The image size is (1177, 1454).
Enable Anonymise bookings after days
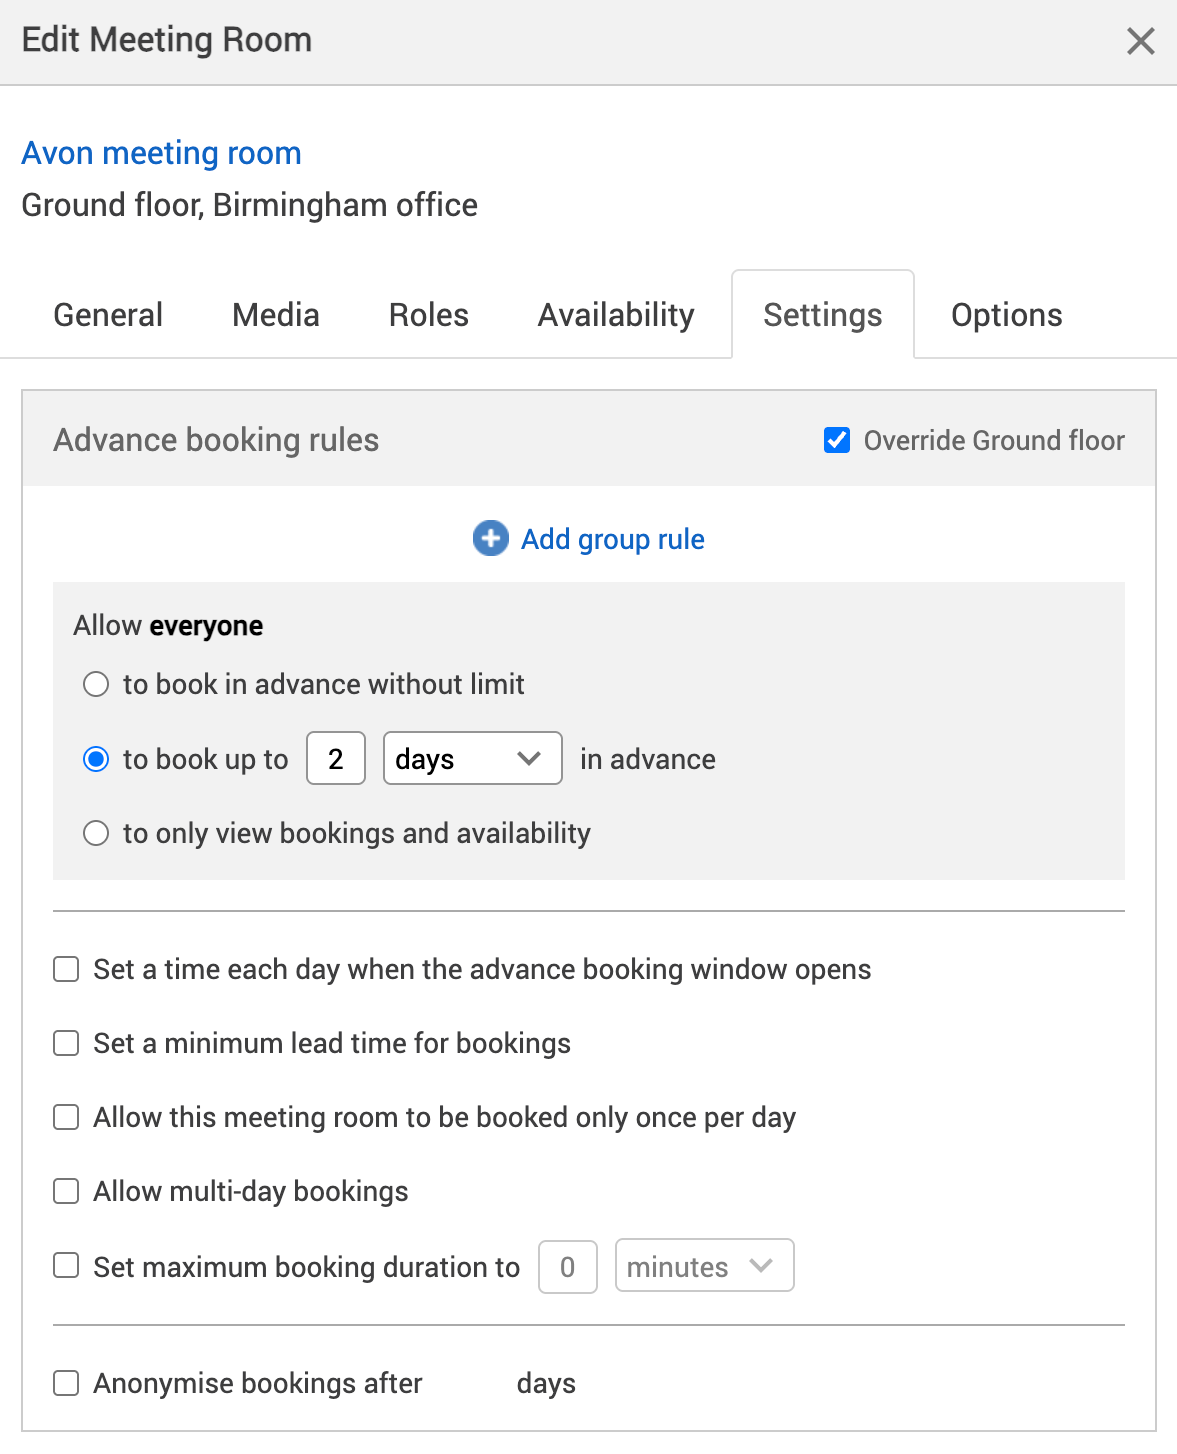coord(65,1383)
